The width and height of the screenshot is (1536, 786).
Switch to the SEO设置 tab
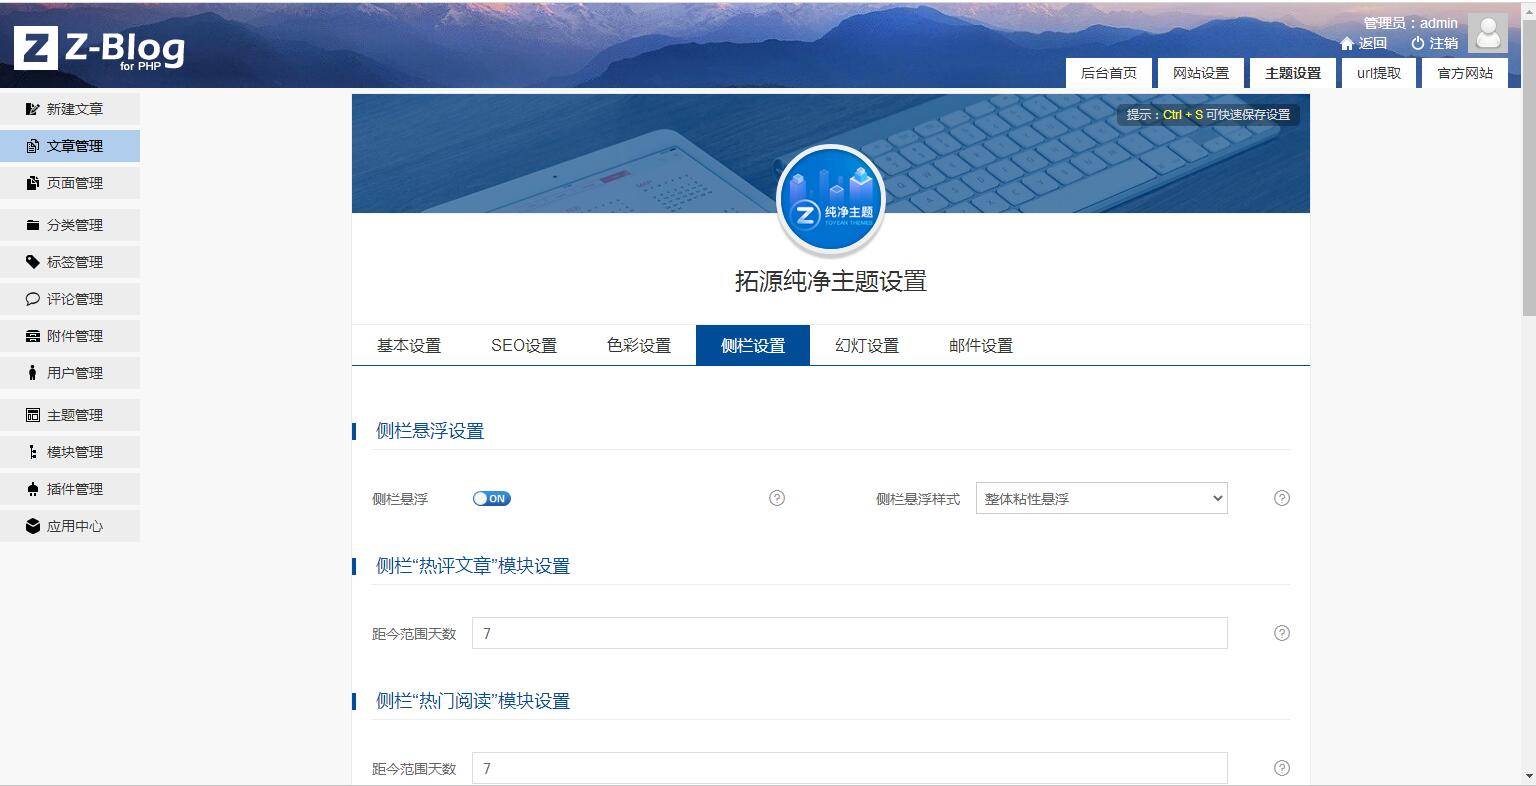pos(524,345)
